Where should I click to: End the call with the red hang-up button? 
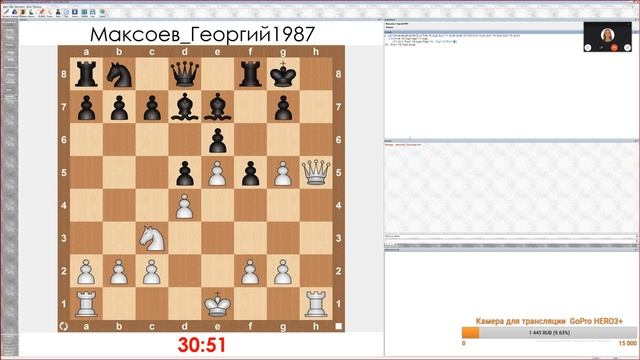tap(615, 48)
